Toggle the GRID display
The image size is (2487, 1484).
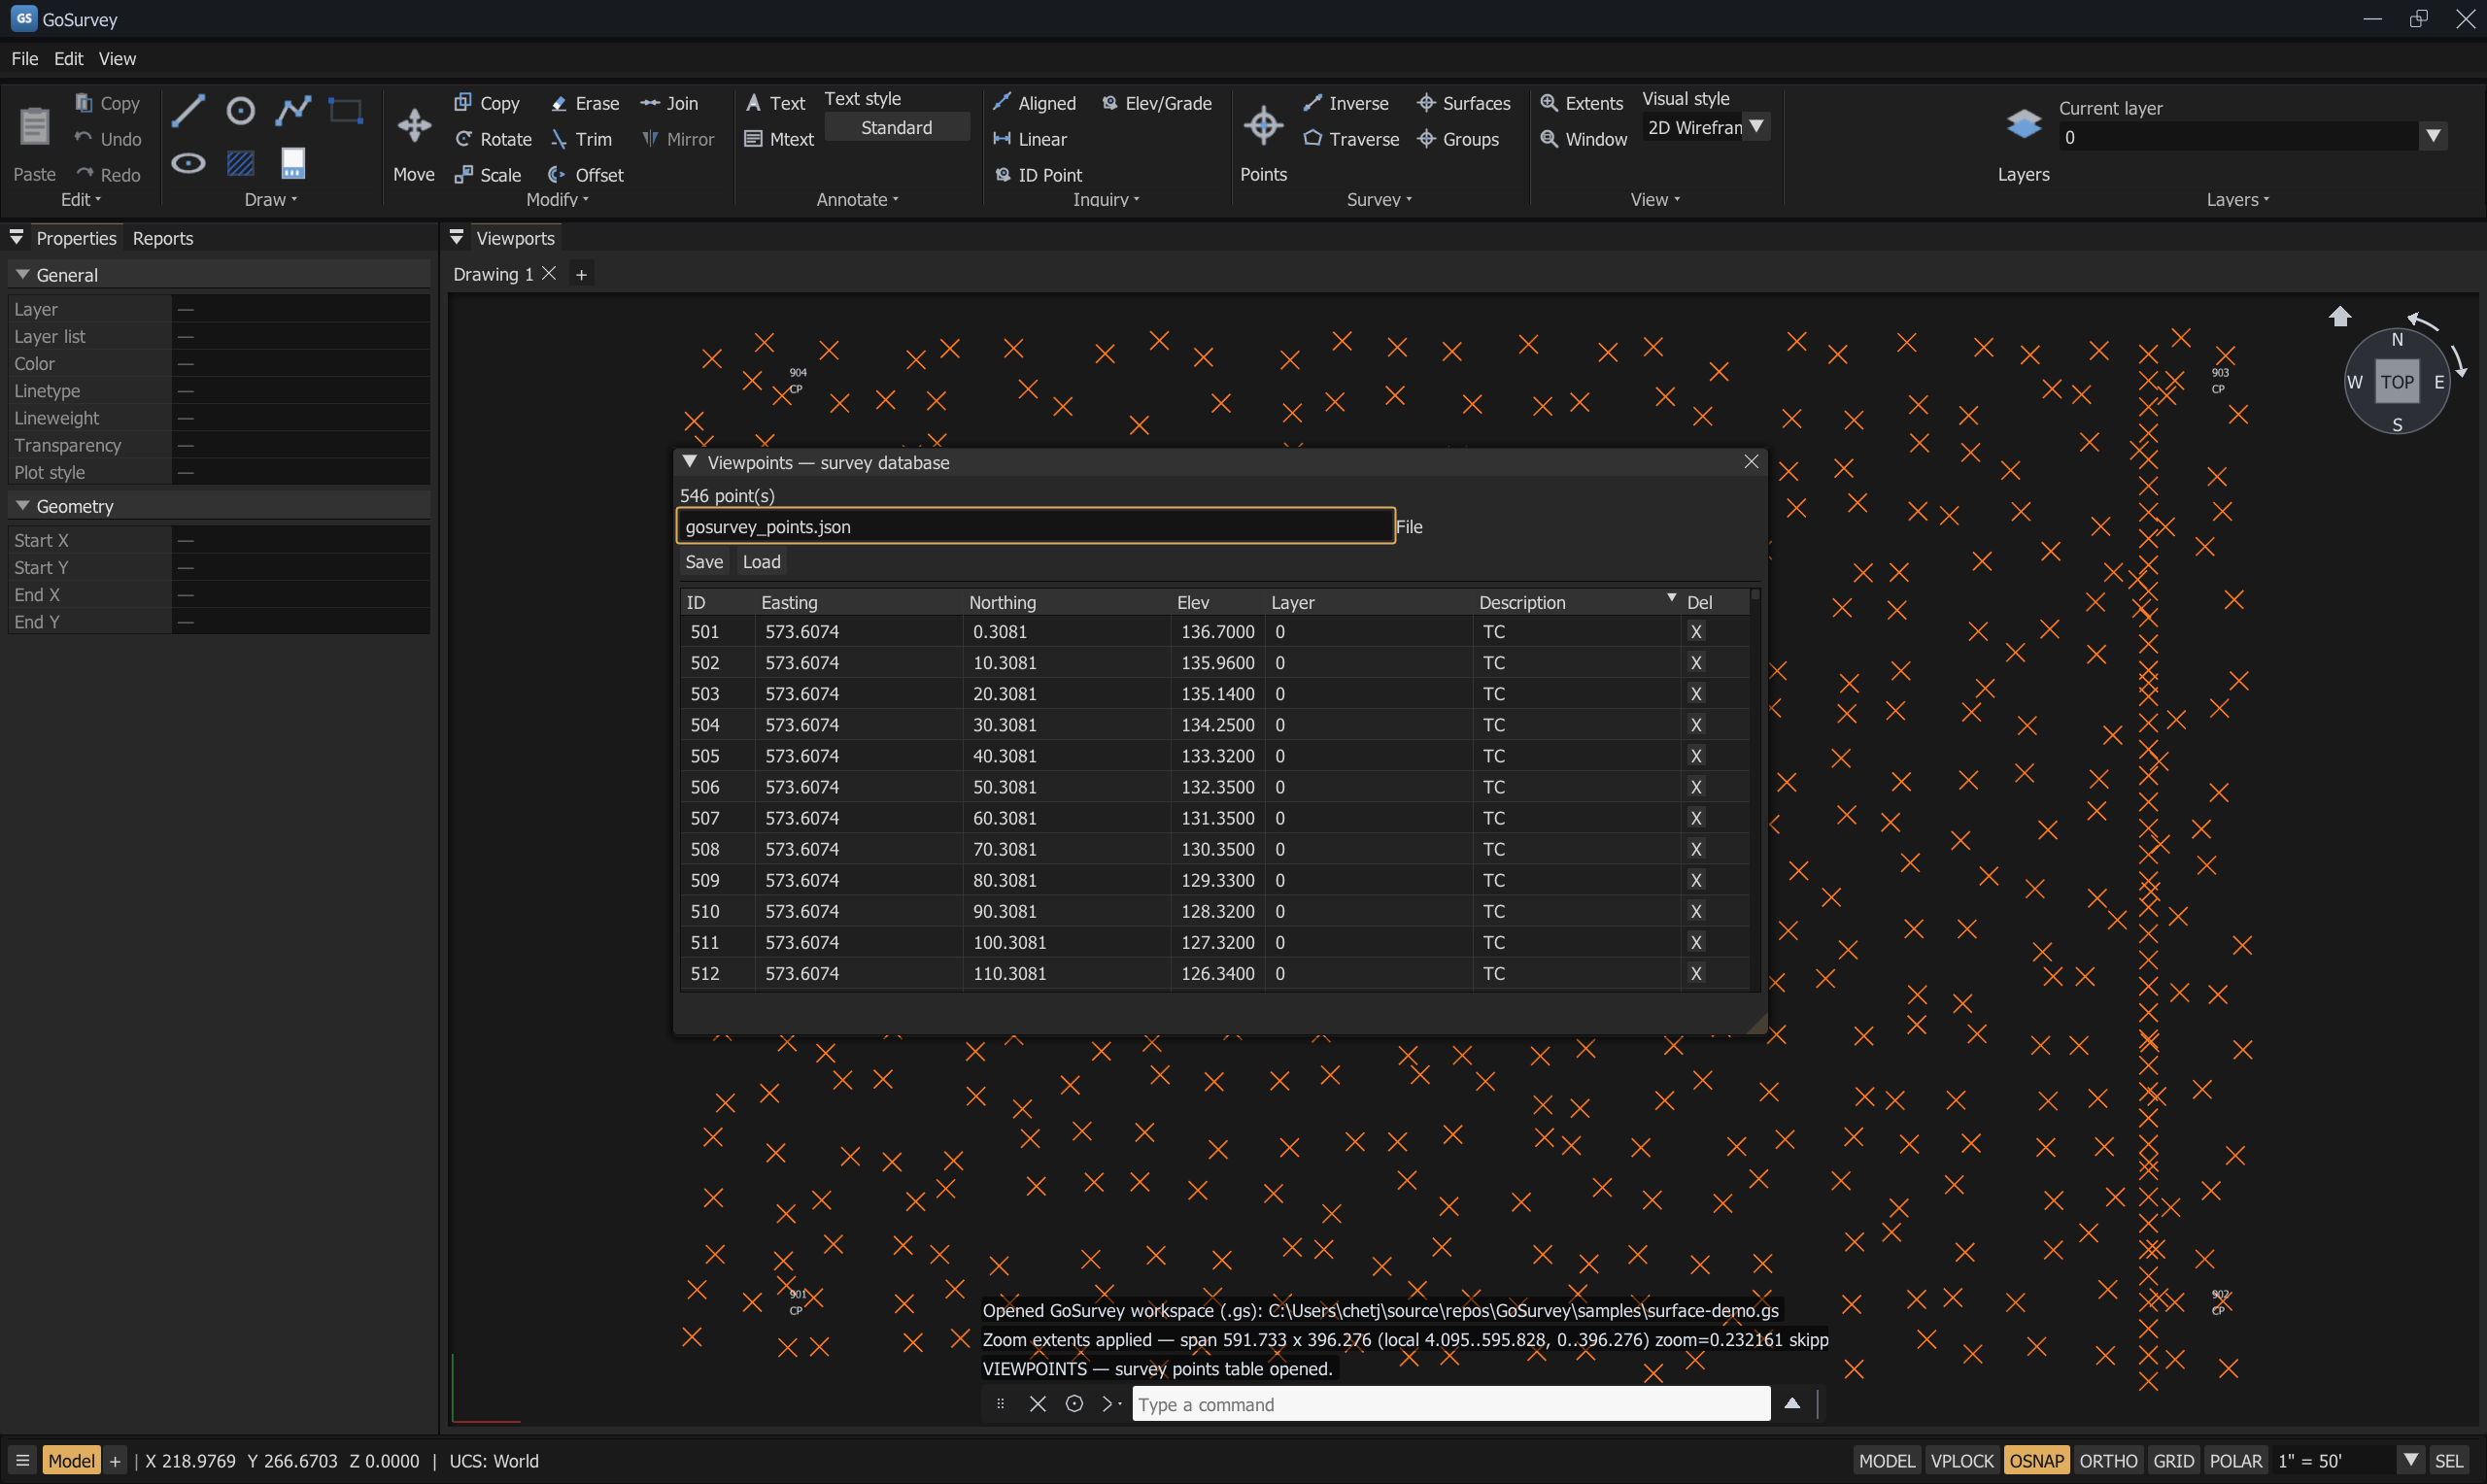point(2173,1460)
